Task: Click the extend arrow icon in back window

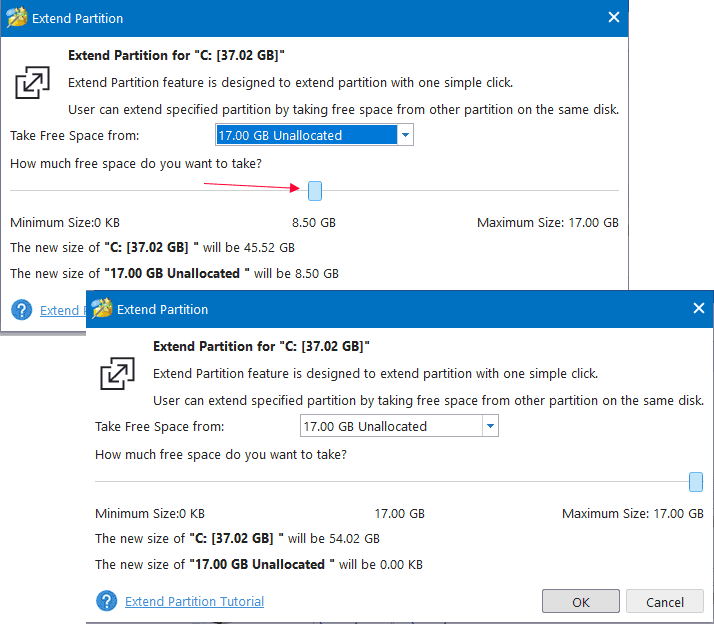Action: coord(32,82)
